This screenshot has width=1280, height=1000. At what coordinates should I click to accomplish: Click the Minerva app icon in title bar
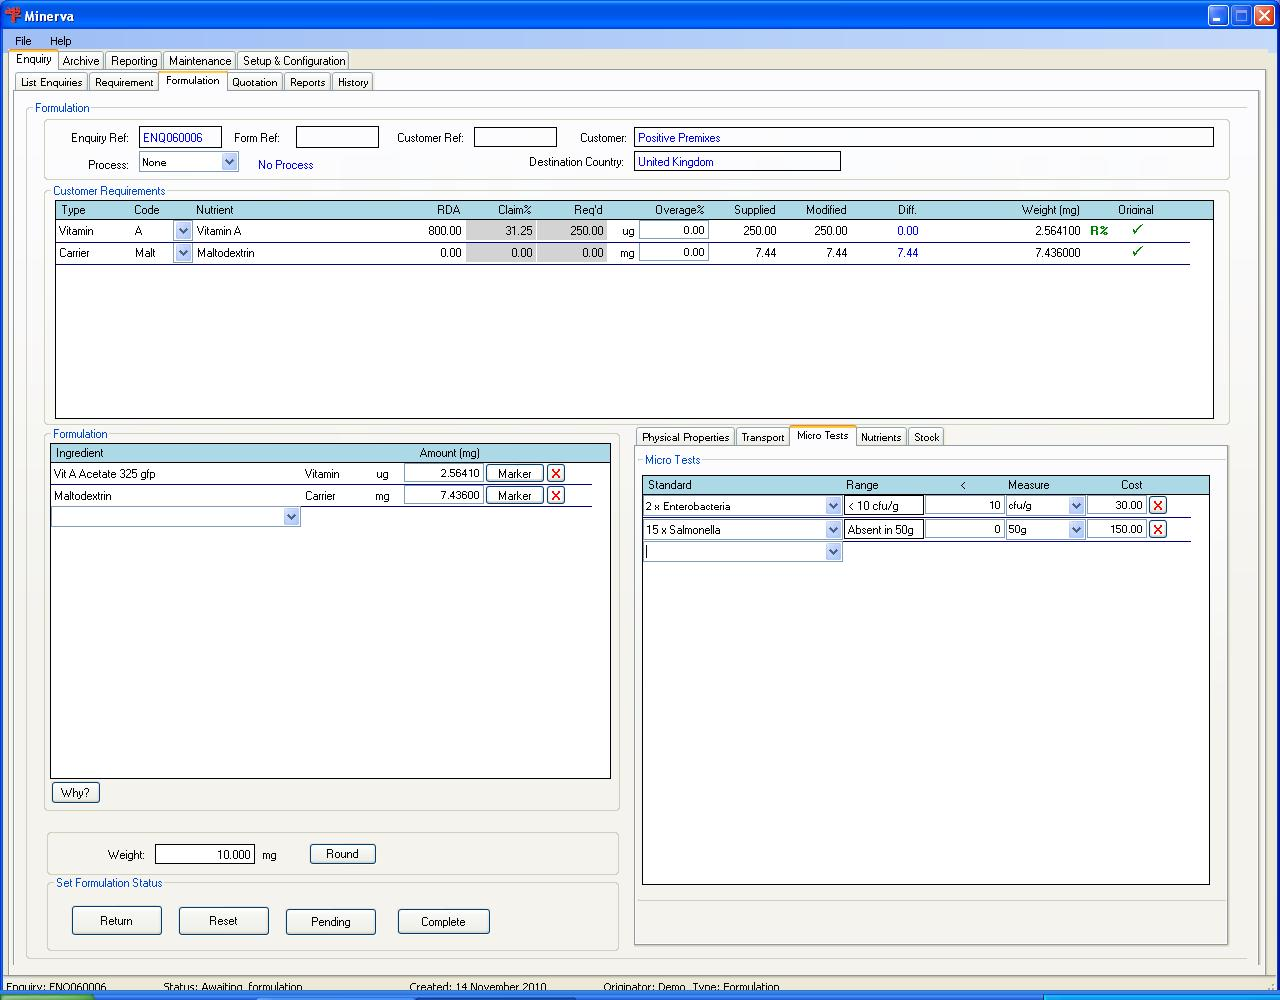pos(13,15)
